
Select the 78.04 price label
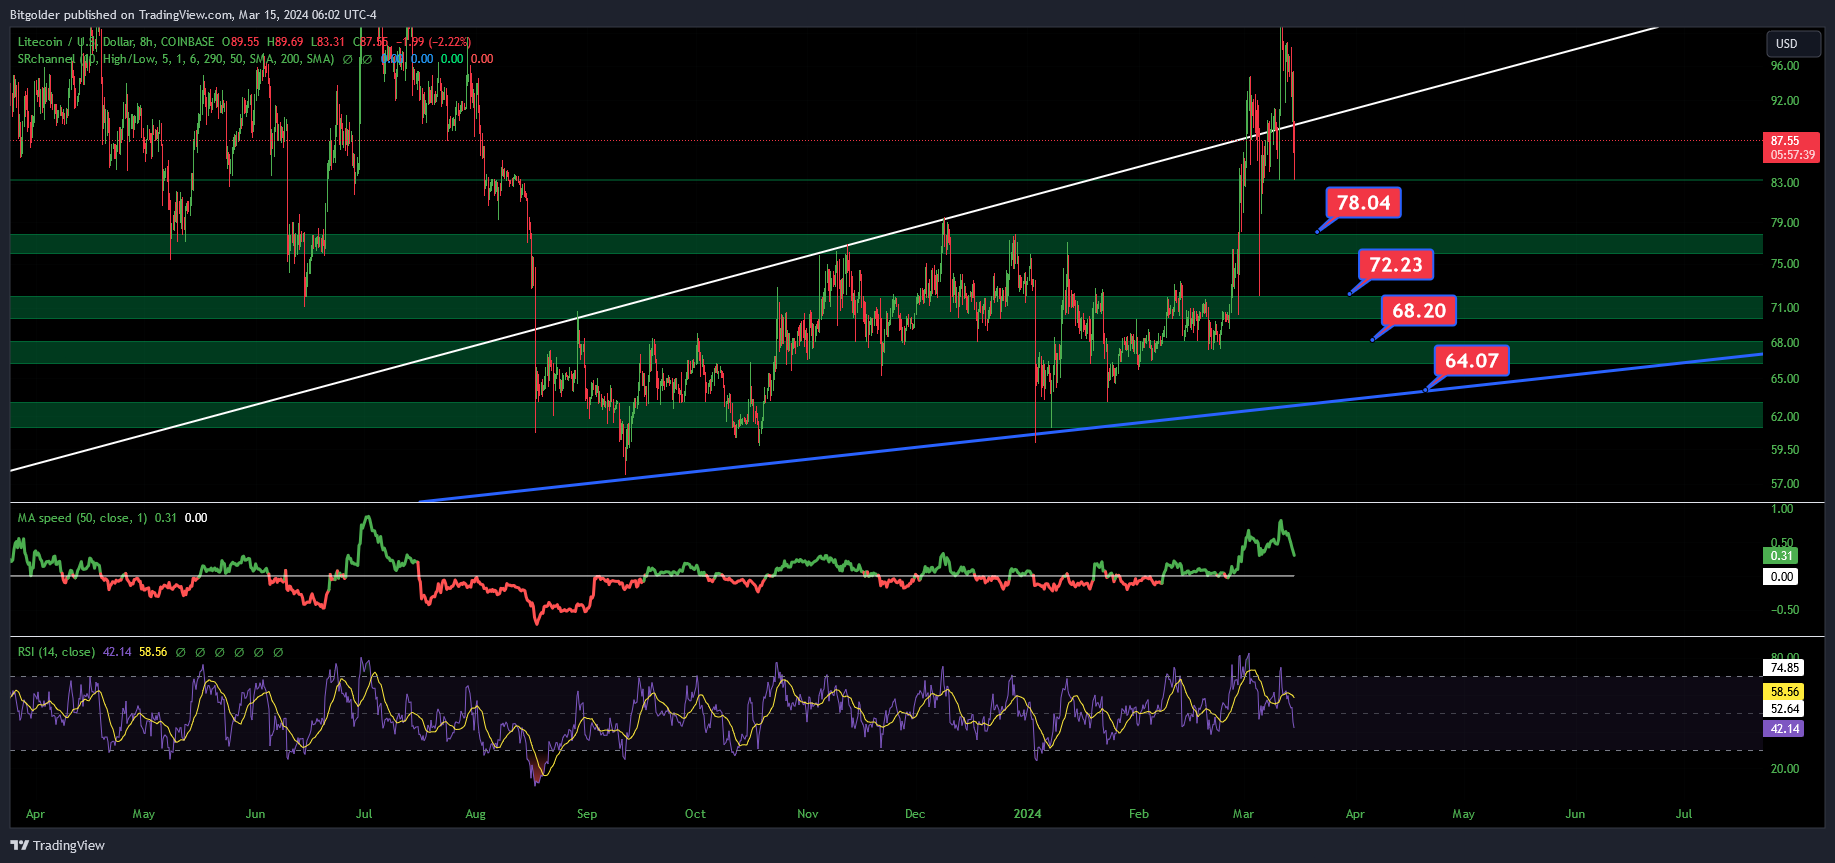click(x=1363, y=203)
